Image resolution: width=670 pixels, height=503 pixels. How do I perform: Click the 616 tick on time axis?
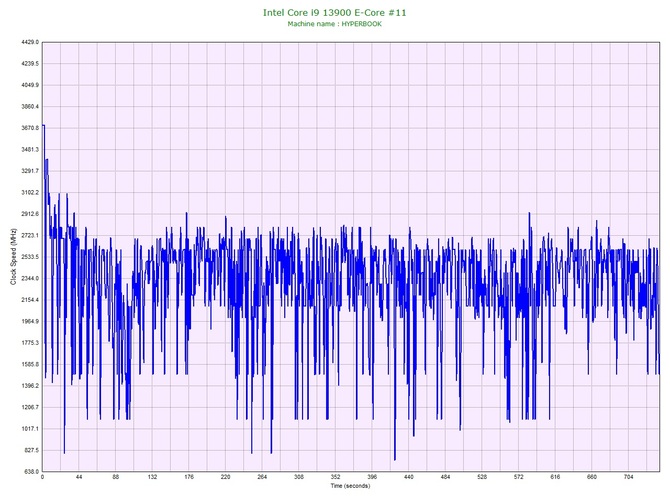[555, 477]
